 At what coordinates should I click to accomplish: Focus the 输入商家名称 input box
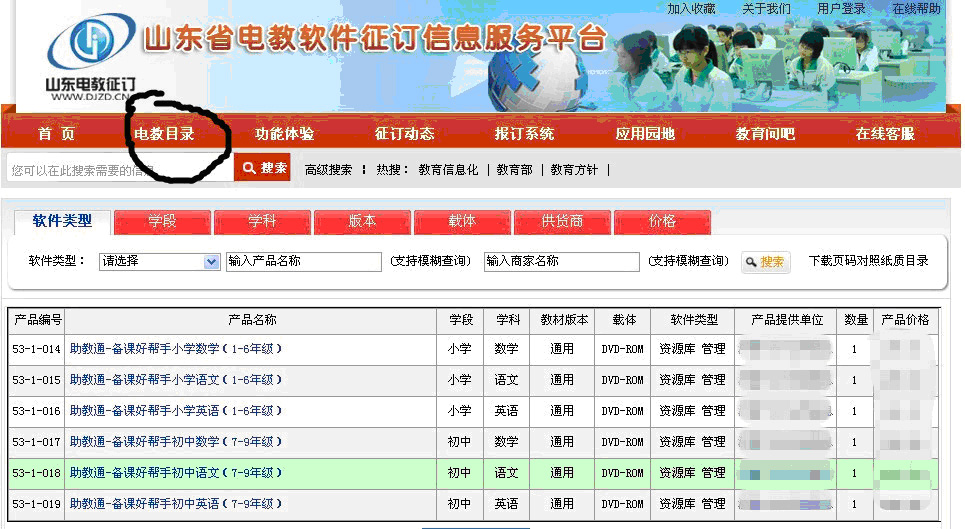point(561,262)
